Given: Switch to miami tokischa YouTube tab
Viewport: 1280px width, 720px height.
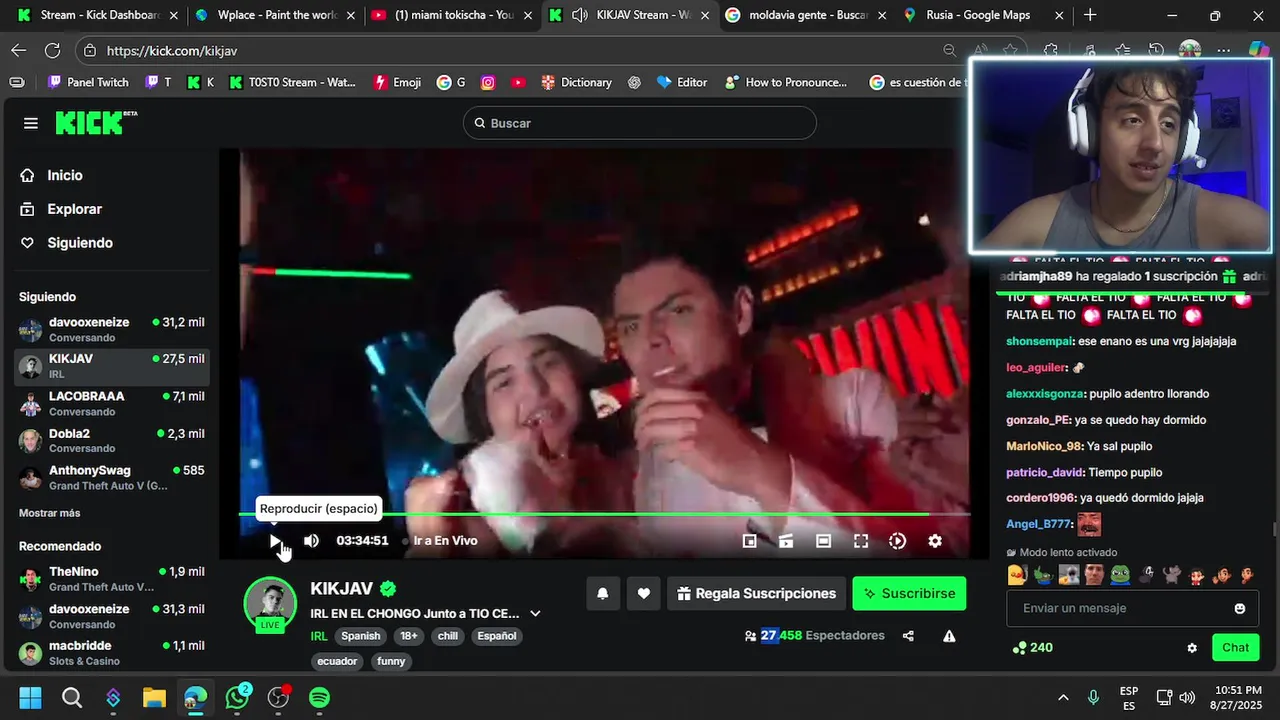Looking at the screenshot, I should coord(450,15).
